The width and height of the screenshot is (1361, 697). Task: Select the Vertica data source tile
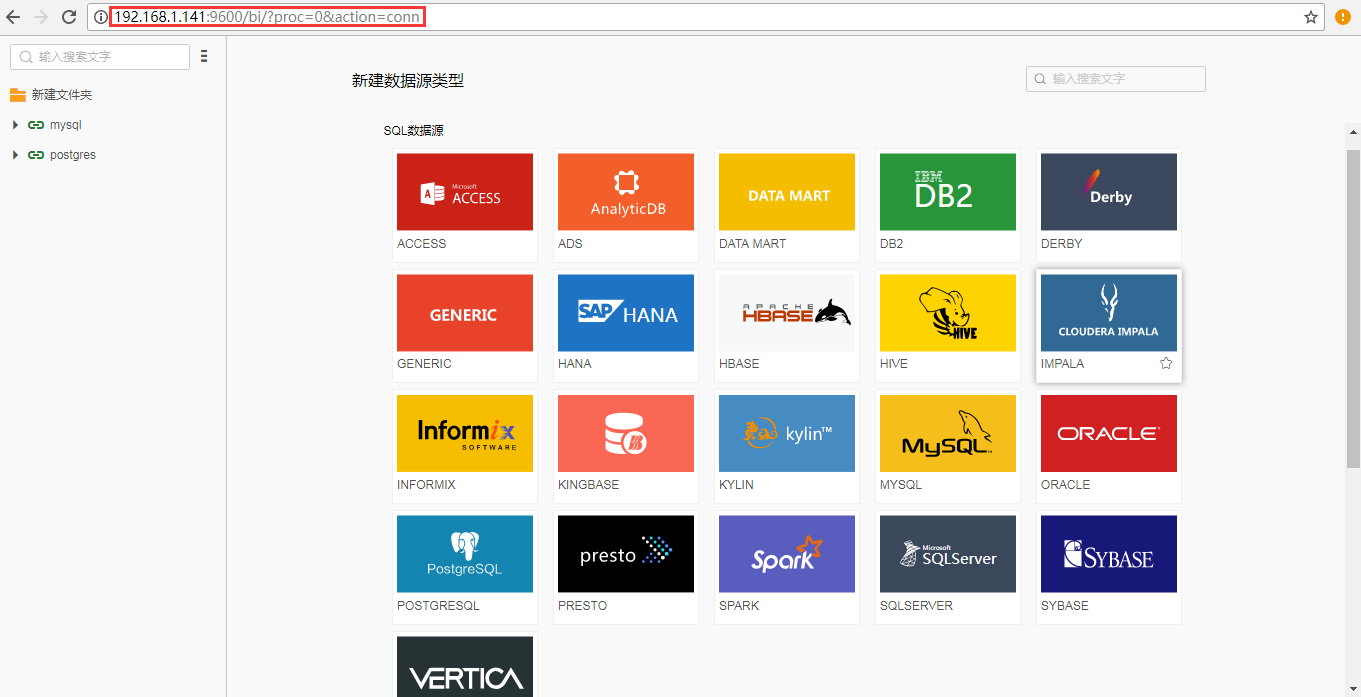tap(465, 666)
